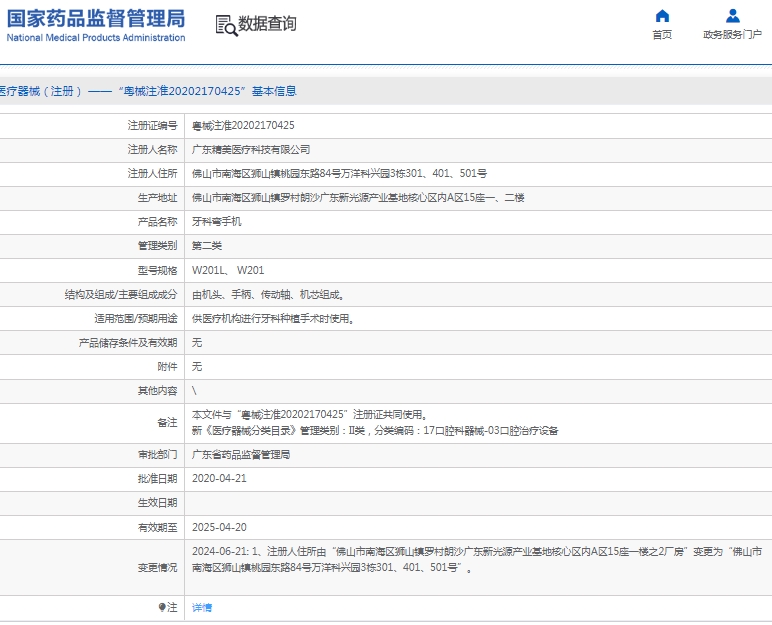Click the 审批部门 field label

pos(158,455)
